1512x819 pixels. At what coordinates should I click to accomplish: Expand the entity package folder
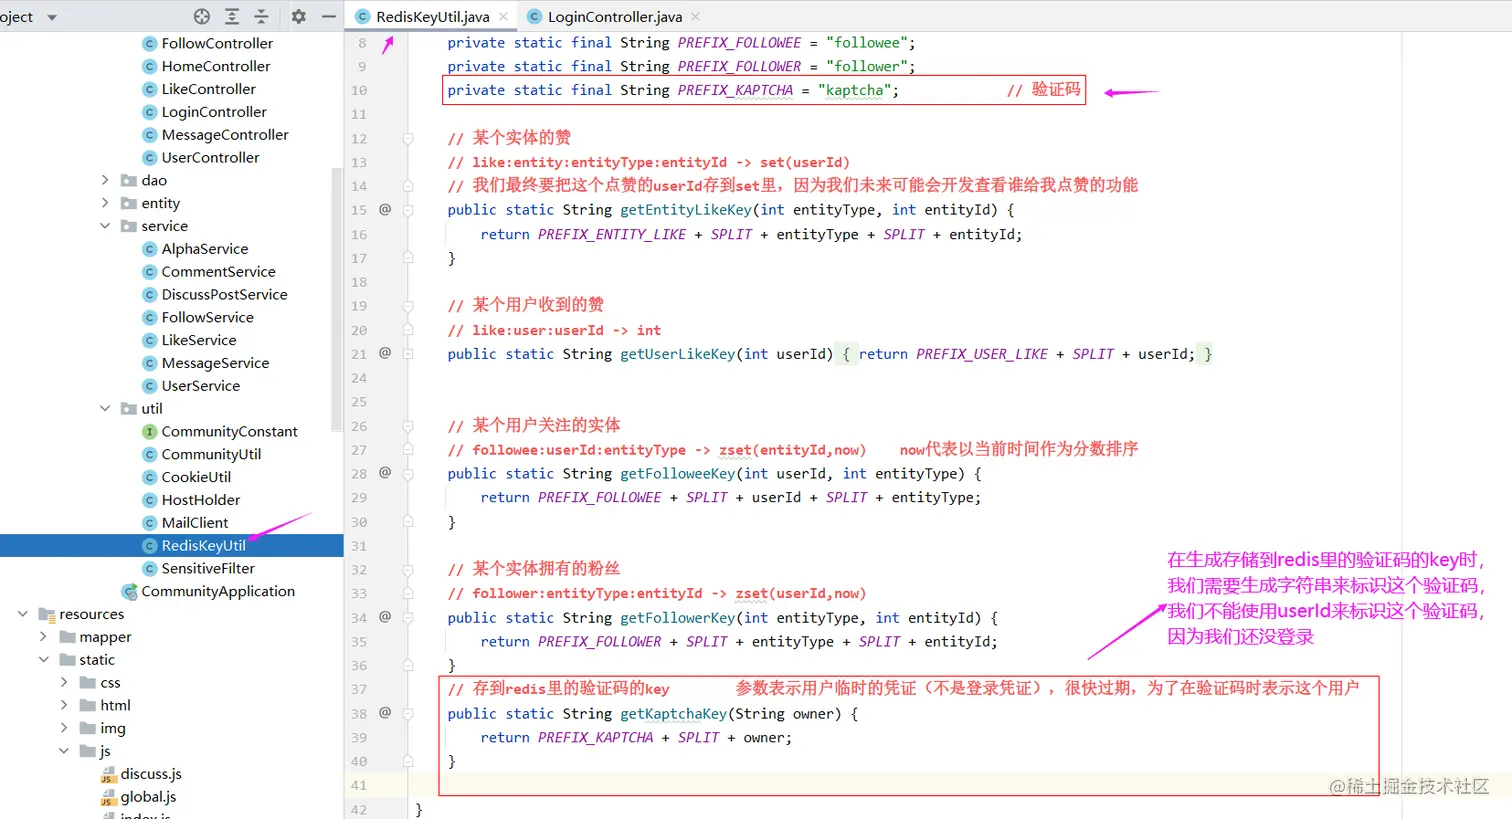tap(105, 203)
